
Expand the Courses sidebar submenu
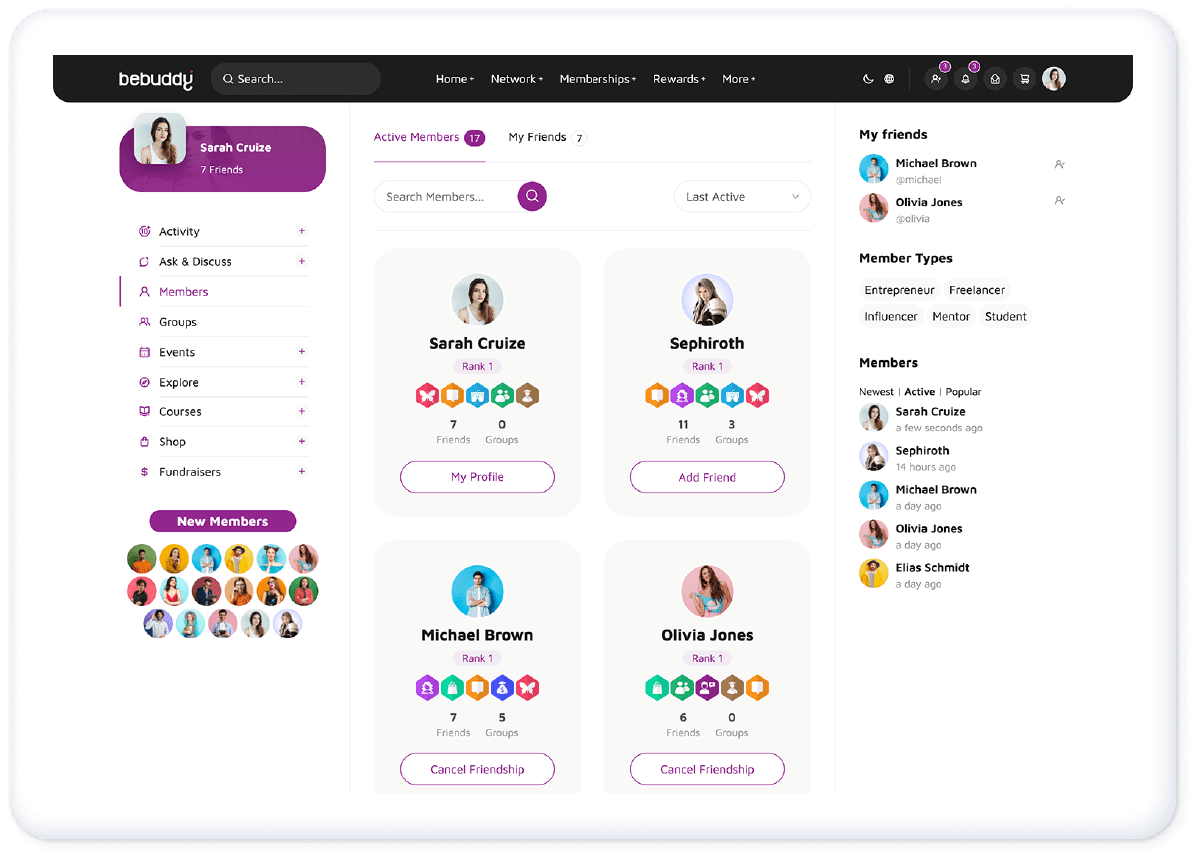coord(302,411)
